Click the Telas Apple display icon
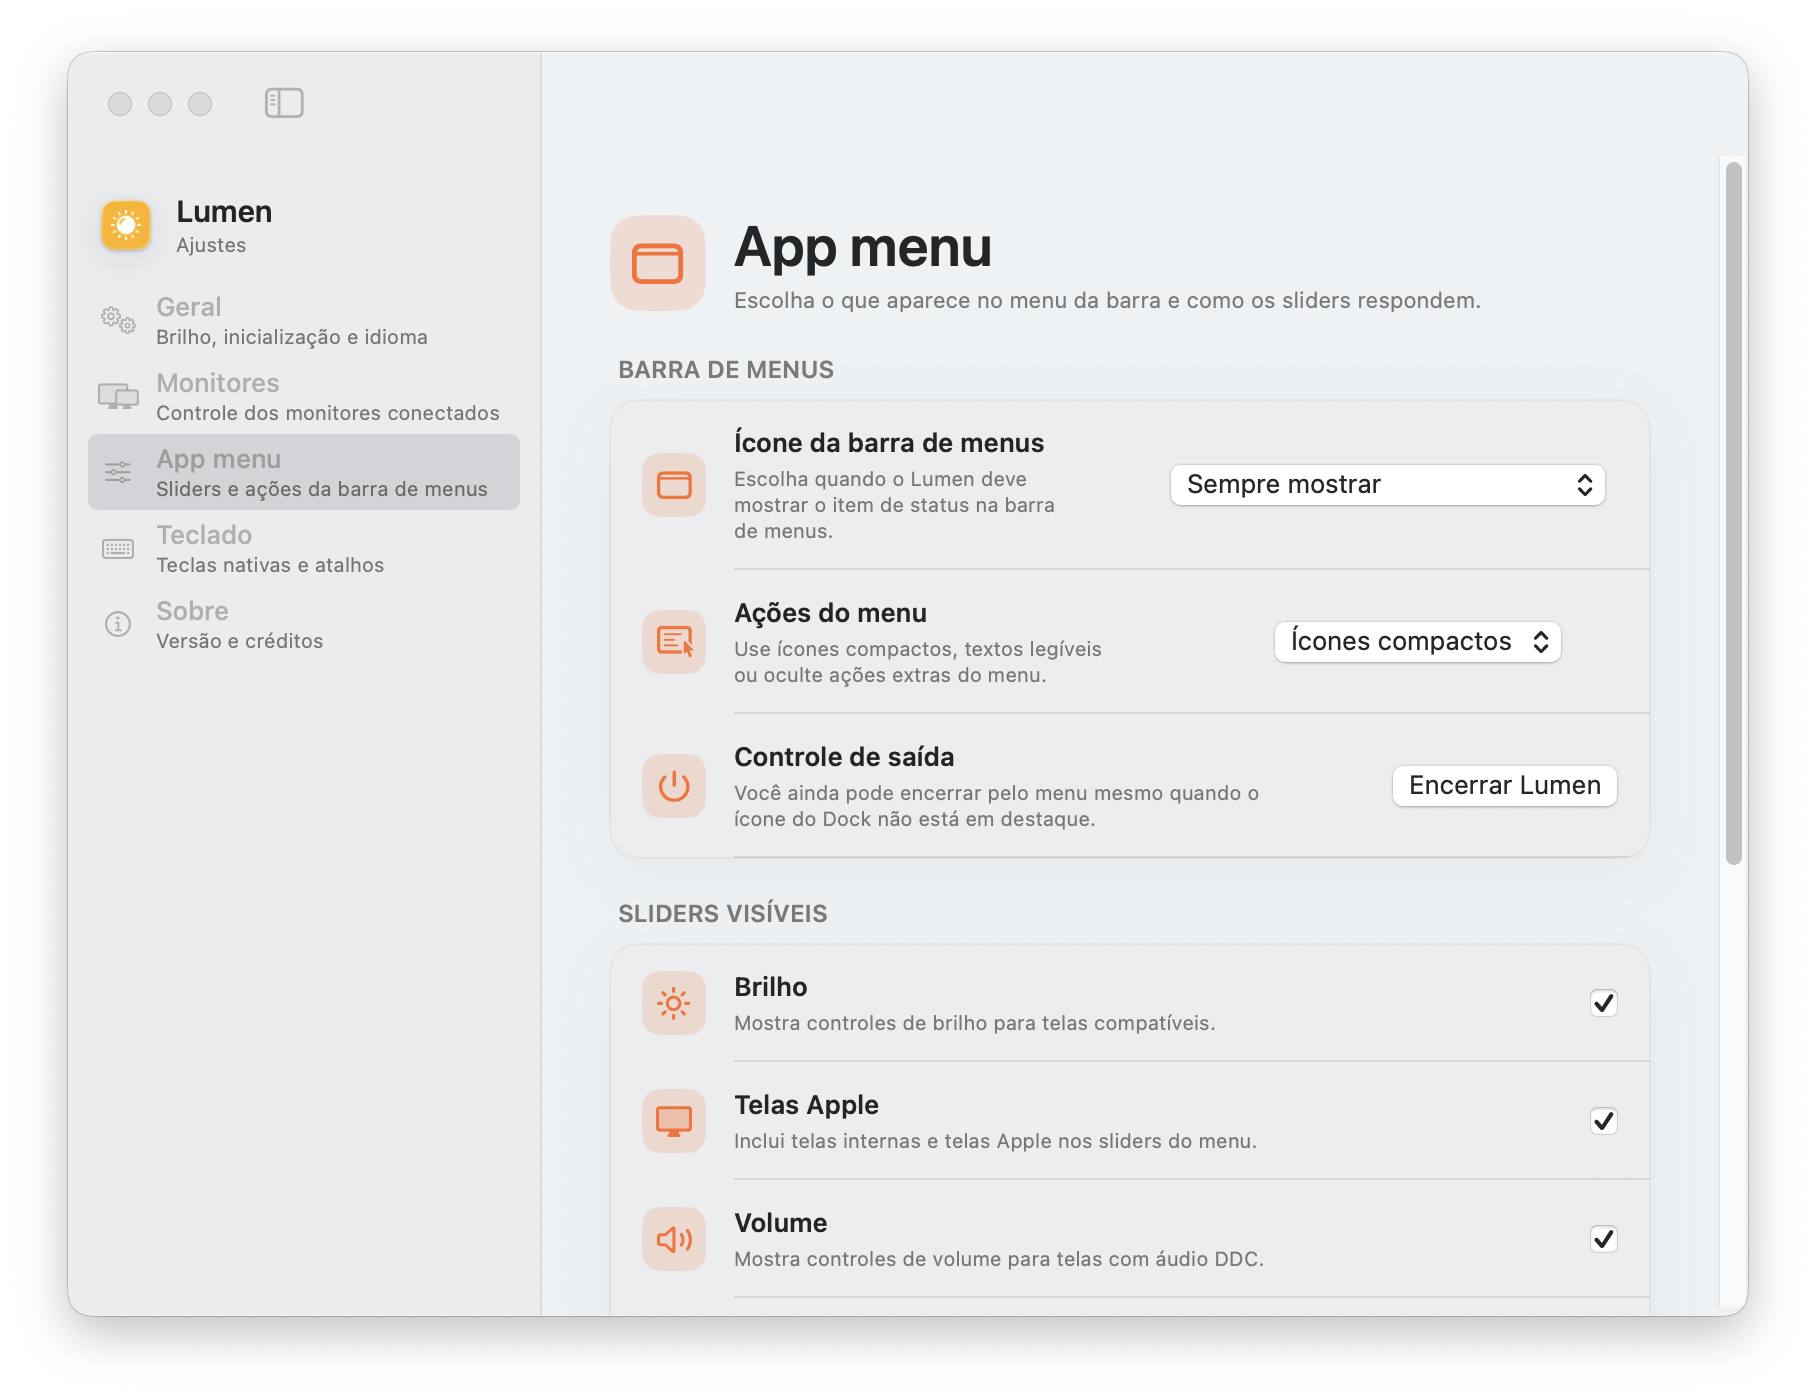Image resolution: width=1816 pixels, height=1400 pixels. coord(674,1121)
